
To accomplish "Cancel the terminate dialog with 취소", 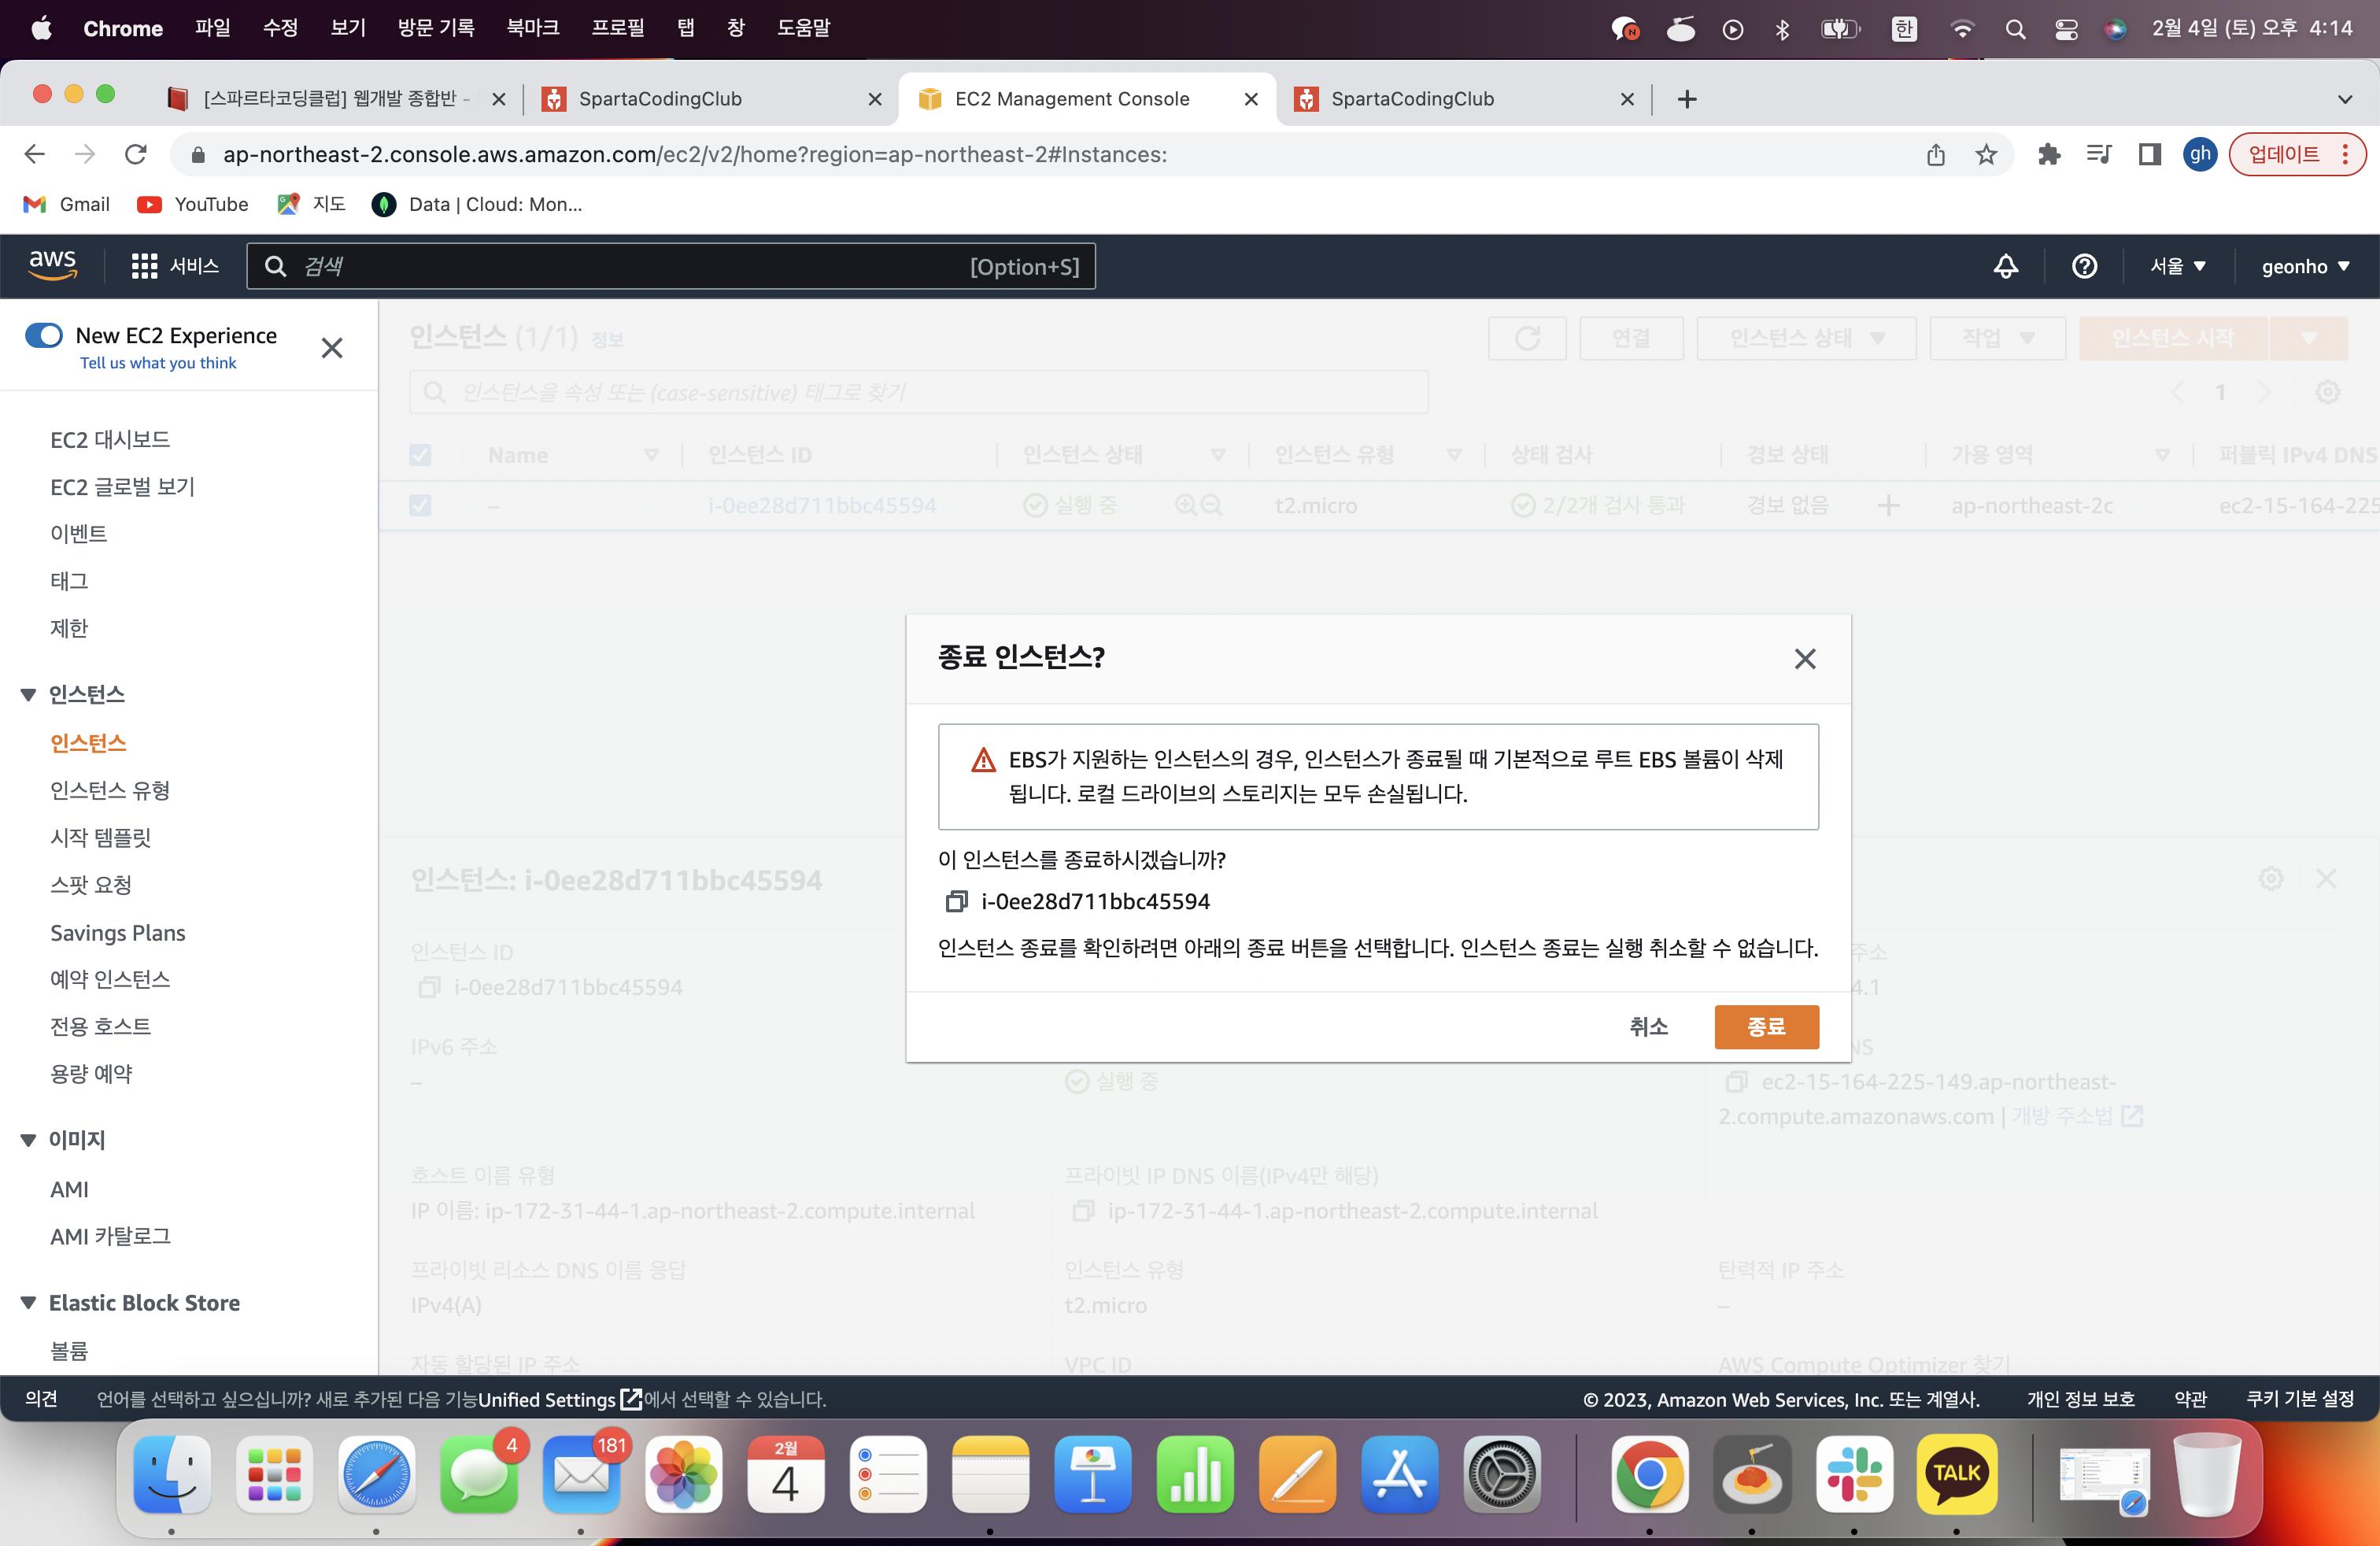I will [1649, 1027].
